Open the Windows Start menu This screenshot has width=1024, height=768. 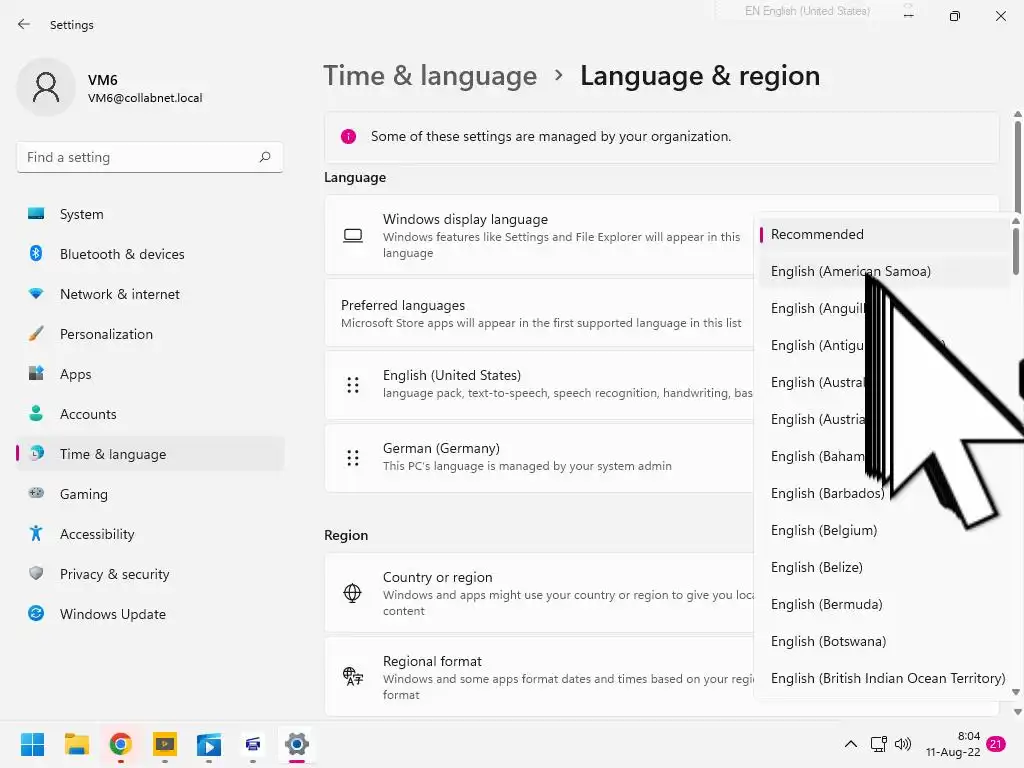pyautogui.click(x=32, y=744)
